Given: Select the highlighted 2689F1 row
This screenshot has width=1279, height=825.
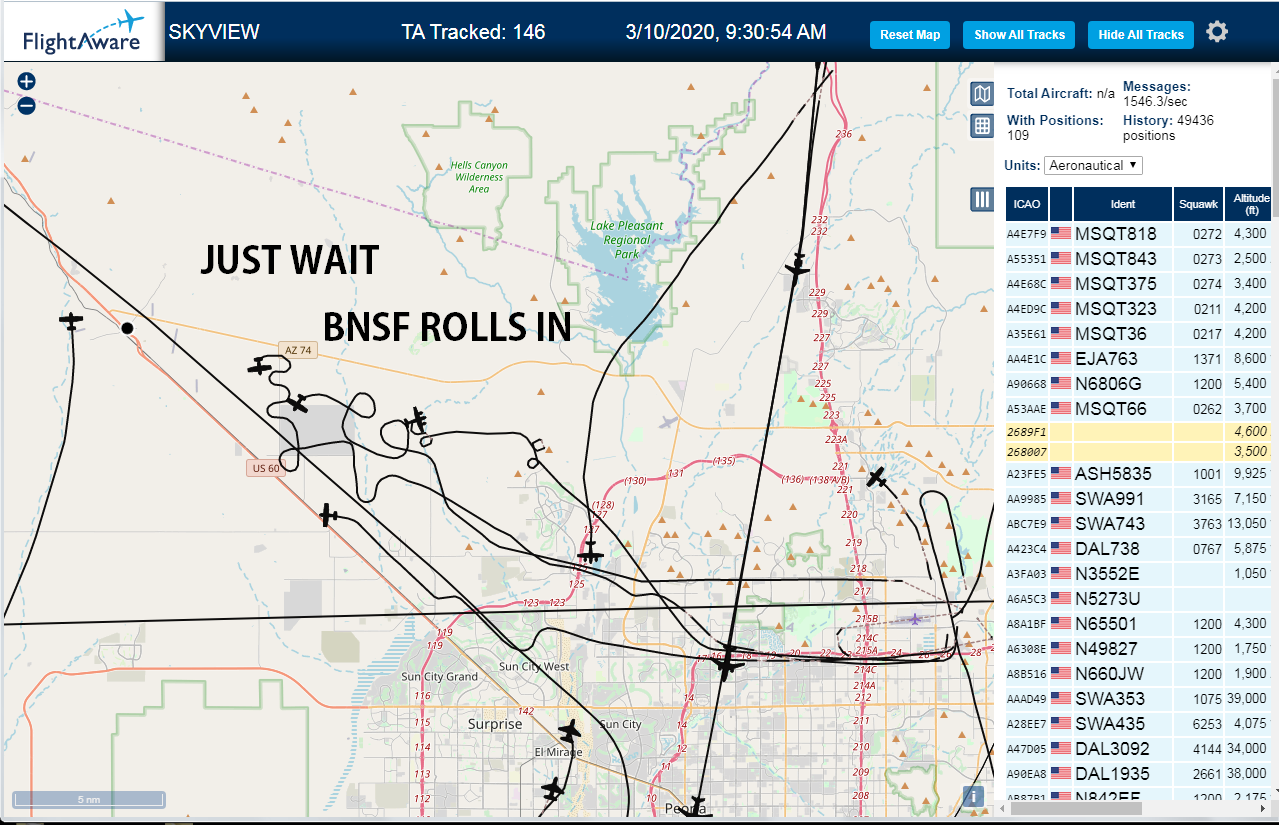Looking at the screenshot, I should click(x=1139, y=432).
